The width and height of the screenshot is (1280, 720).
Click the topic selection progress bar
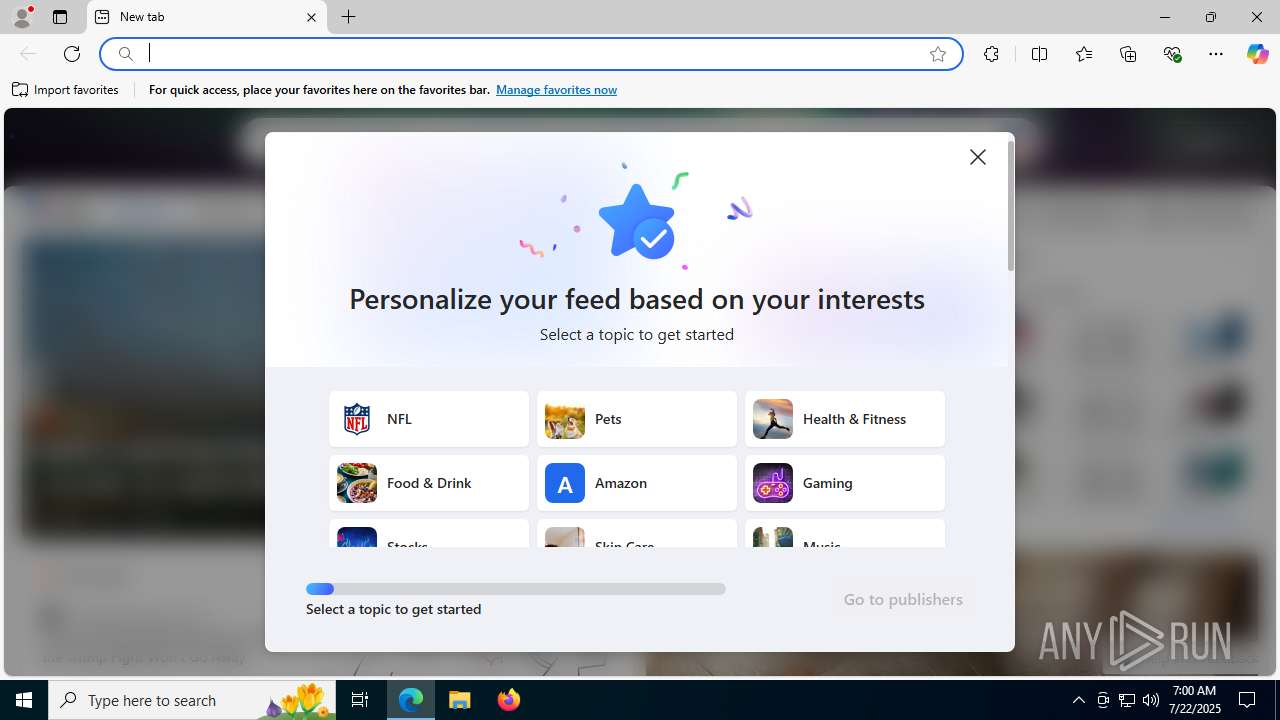click(516, 589)
